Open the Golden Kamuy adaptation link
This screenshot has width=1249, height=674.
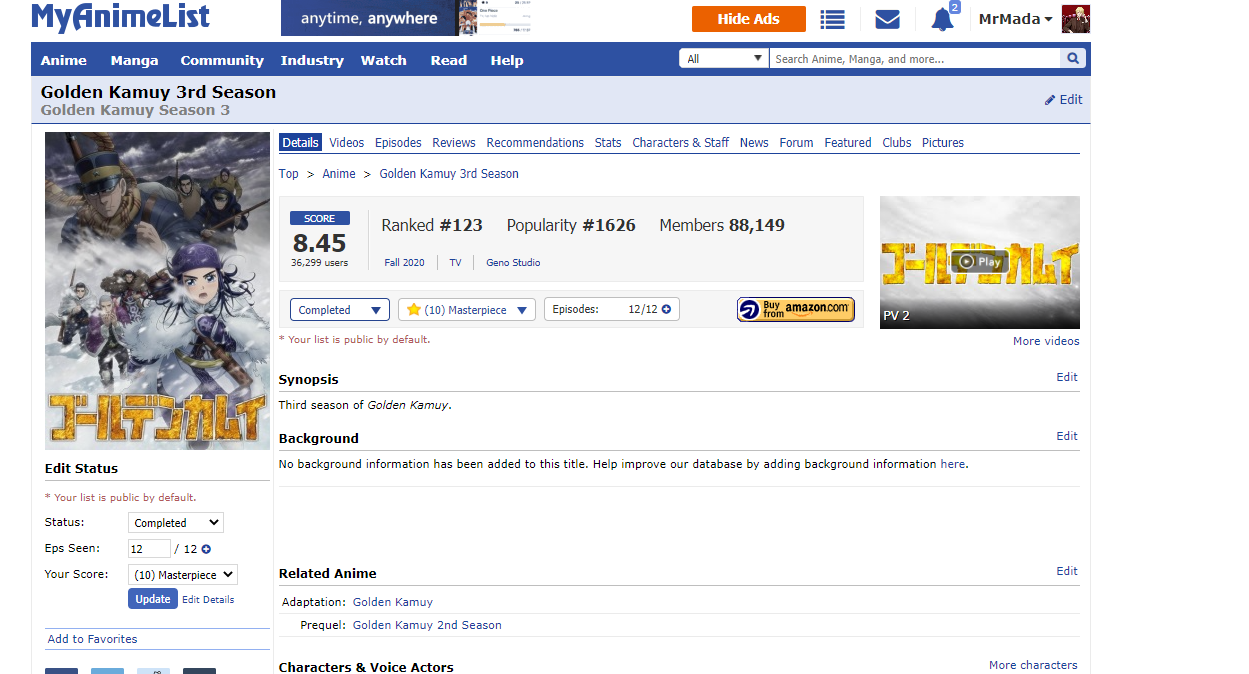(393, 602)
